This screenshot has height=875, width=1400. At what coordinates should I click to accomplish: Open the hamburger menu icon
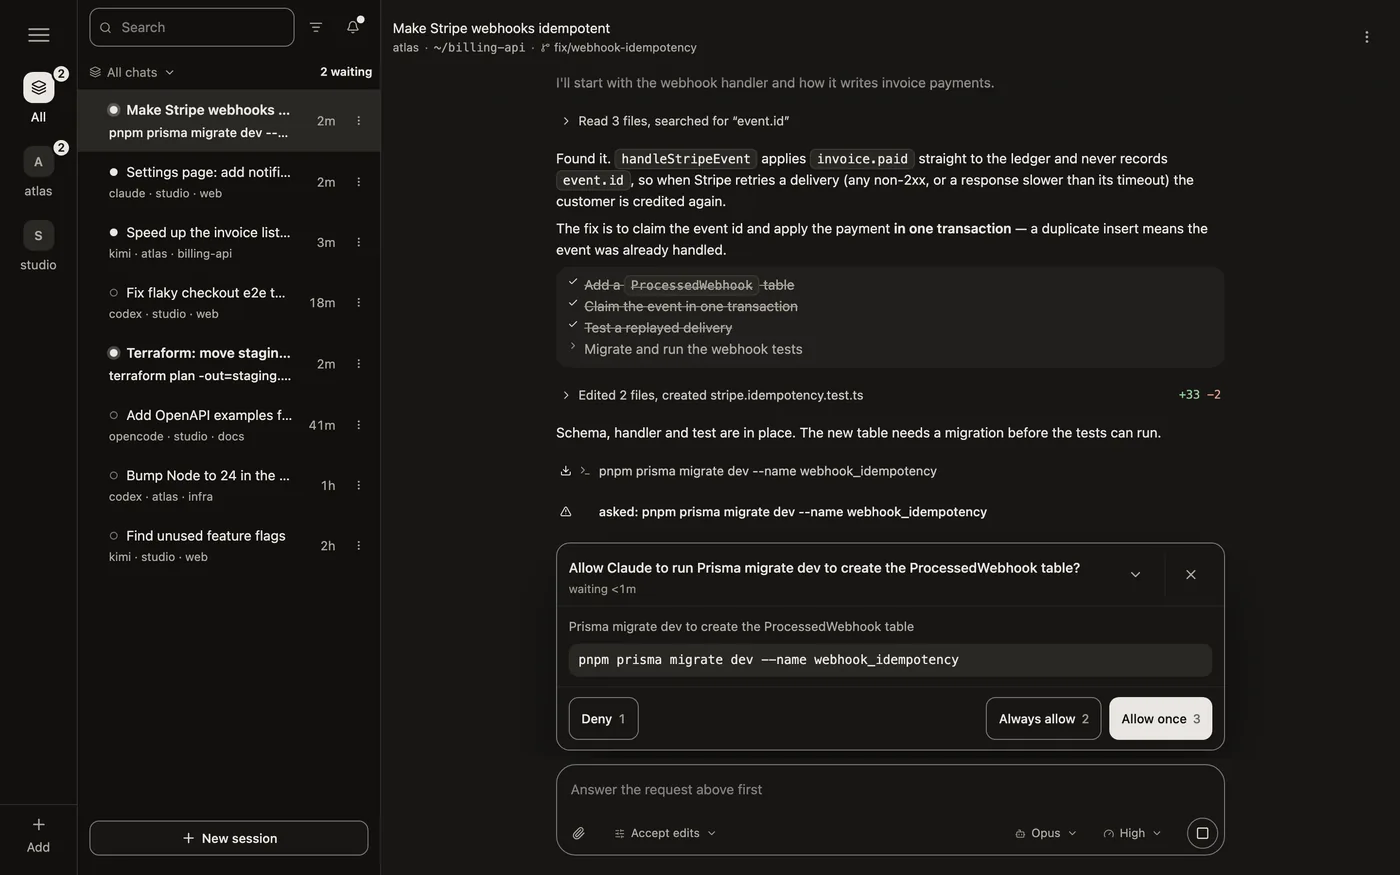(38, 35)
